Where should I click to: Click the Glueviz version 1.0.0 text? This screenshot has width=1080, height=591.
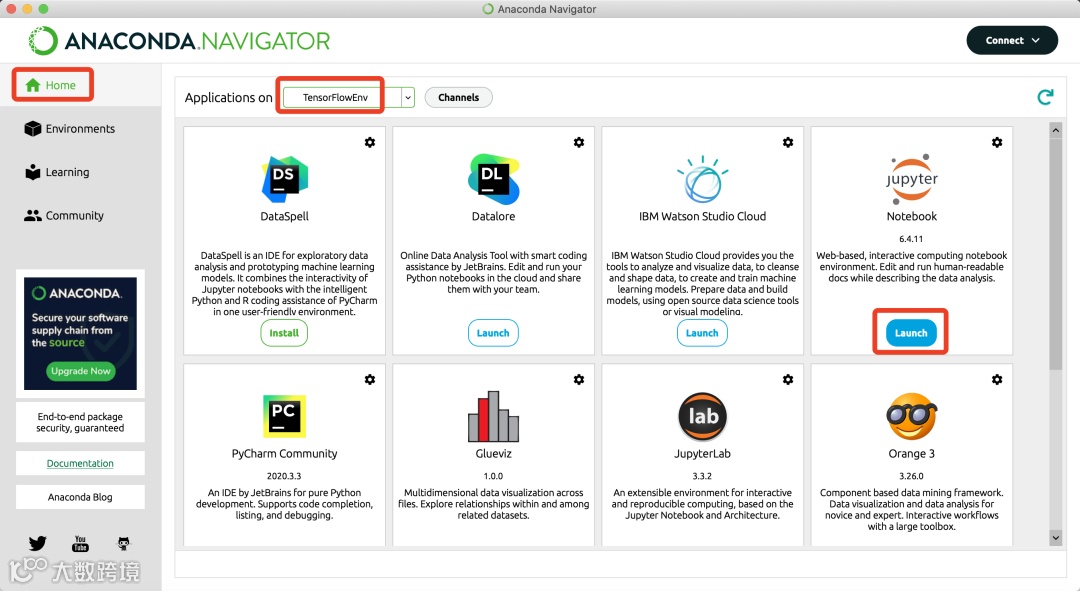pyautogui.click(x=493, y=476)
